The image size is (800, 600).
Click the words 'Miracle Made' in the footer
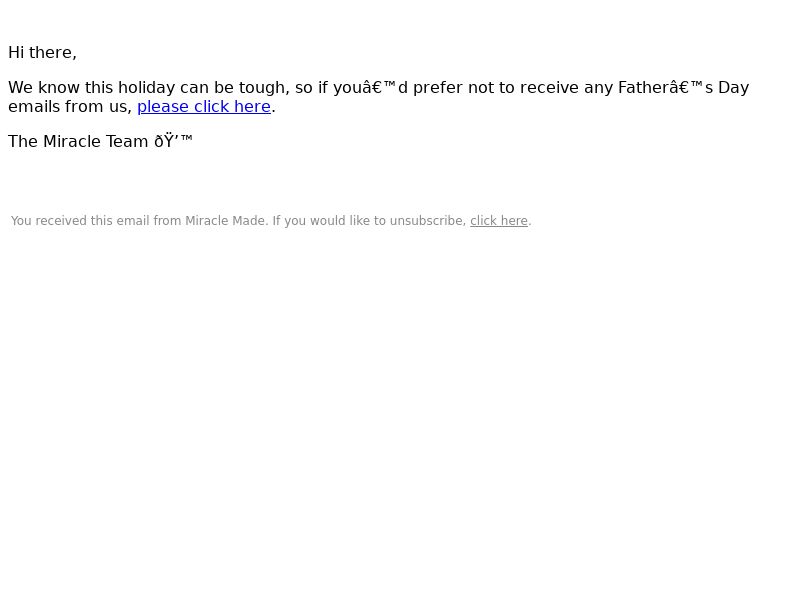coord(225,221)
